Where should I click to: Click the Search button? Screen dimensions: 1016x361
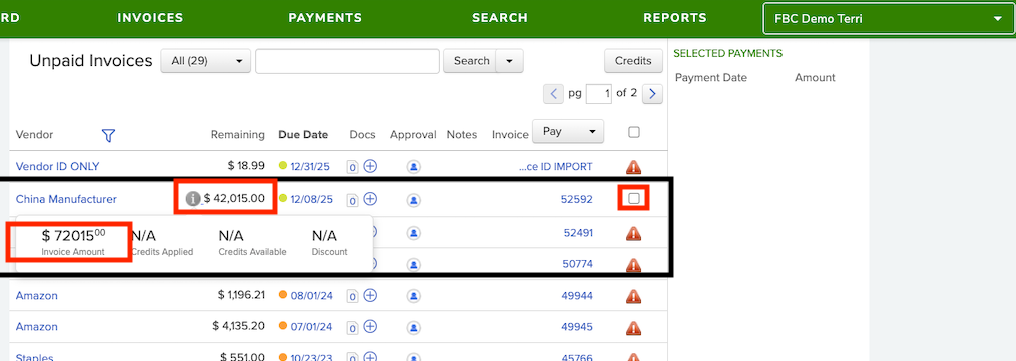[x=470, y=61]
